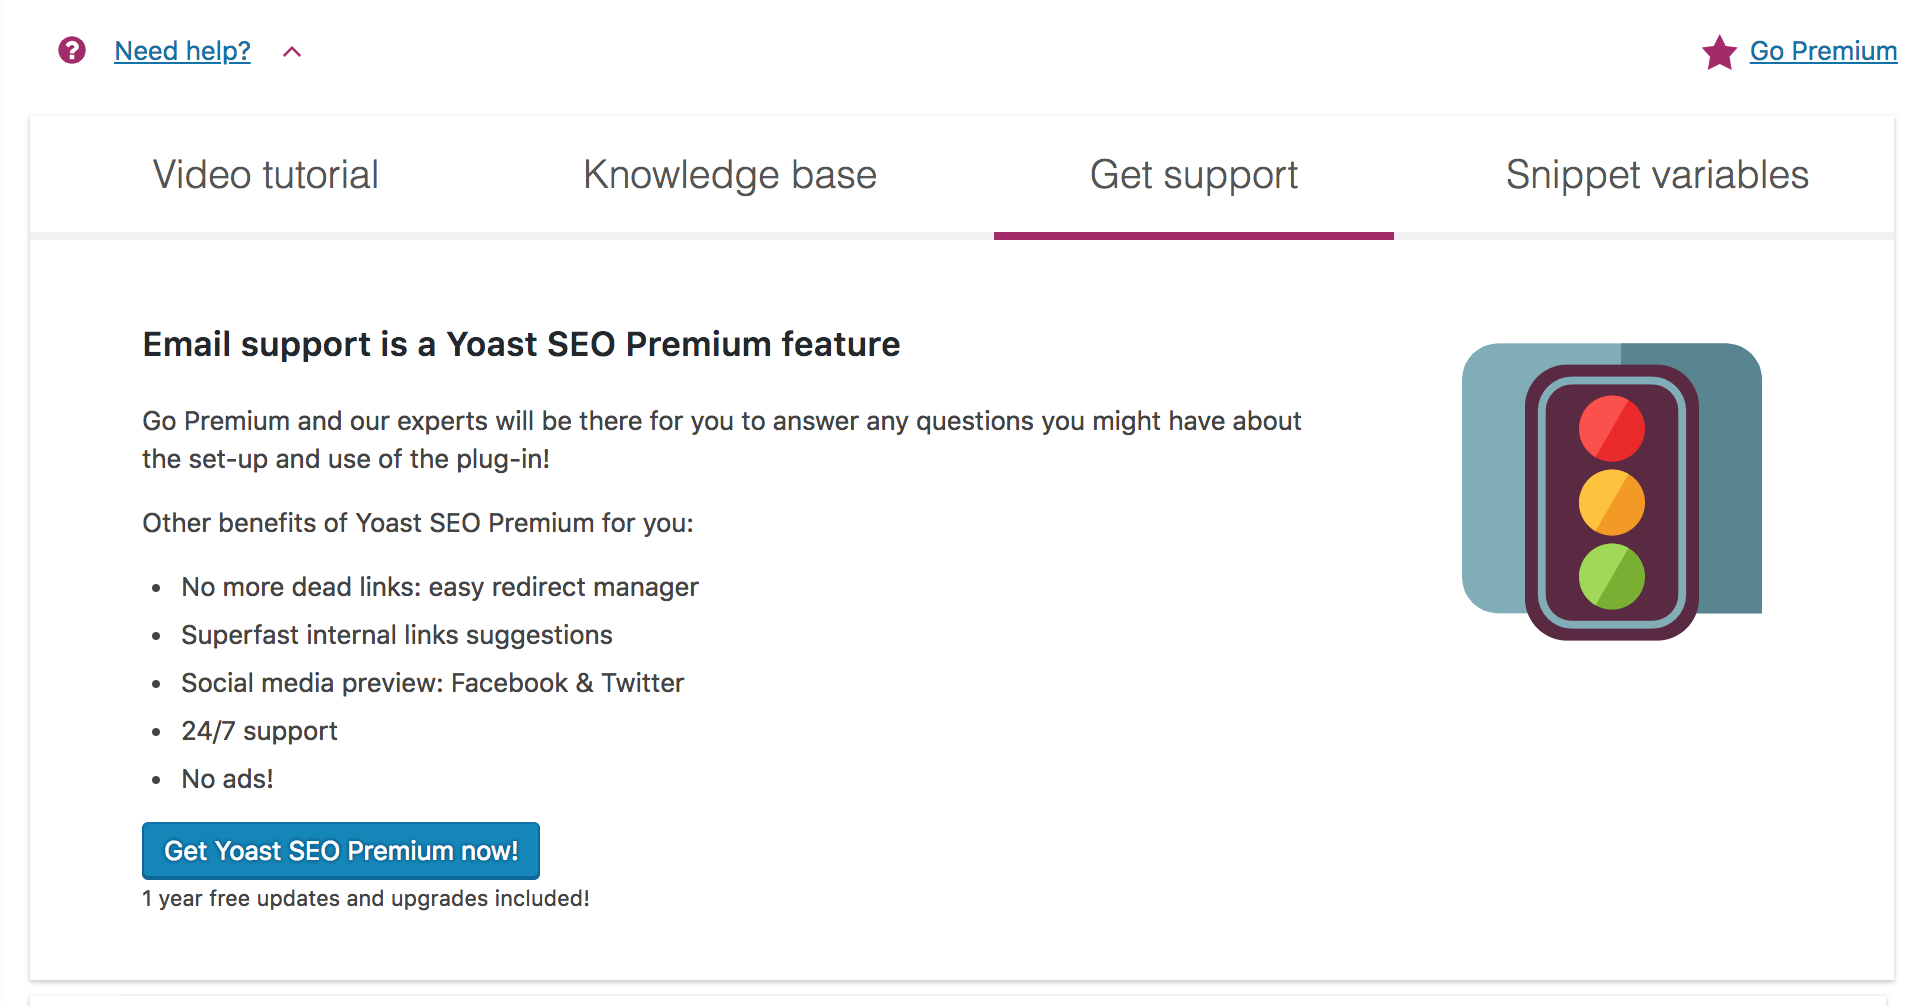Open the Need help? link
This screenshot has width=1910, height=1006.
[182, 50]
